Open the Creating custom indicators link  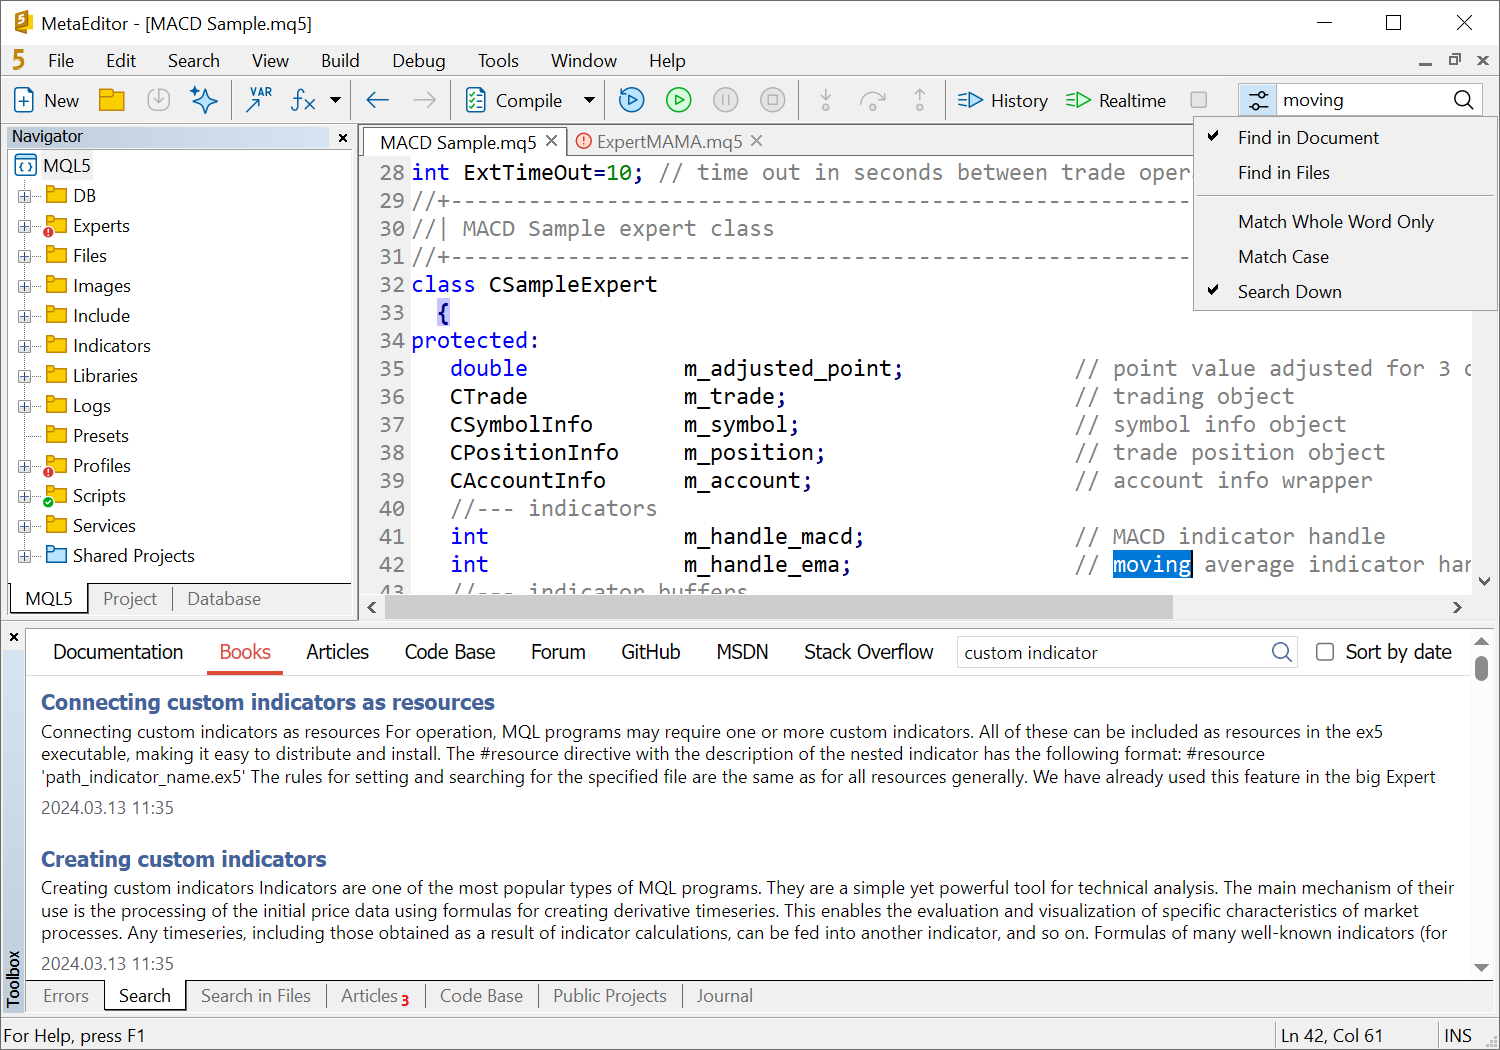pos(183,859)
